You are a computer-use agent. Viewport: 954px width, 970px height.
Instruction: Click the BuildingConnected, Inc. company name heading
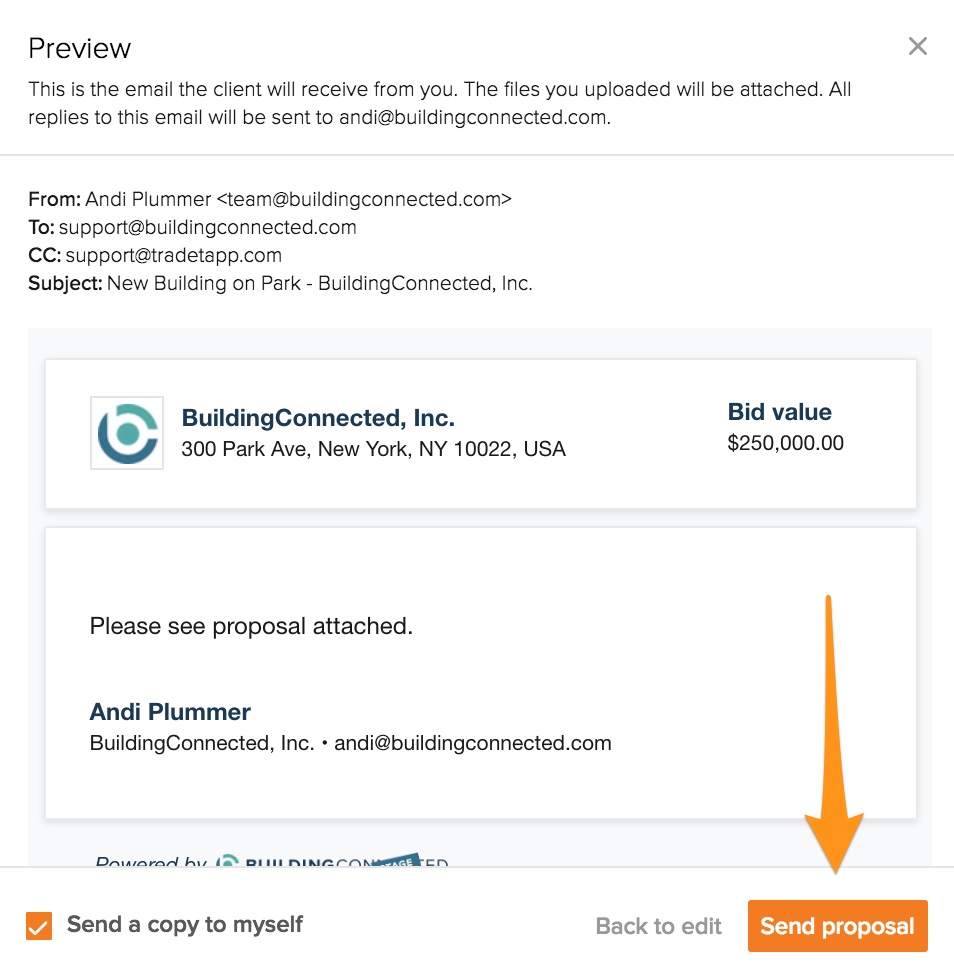(318, 418)
